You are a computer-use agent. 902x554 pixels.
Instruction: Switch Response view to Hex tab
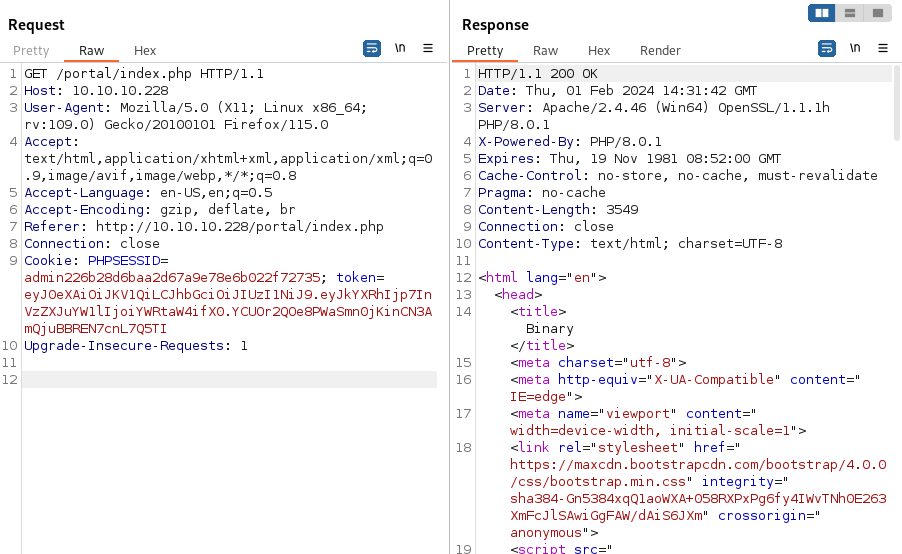599,51
